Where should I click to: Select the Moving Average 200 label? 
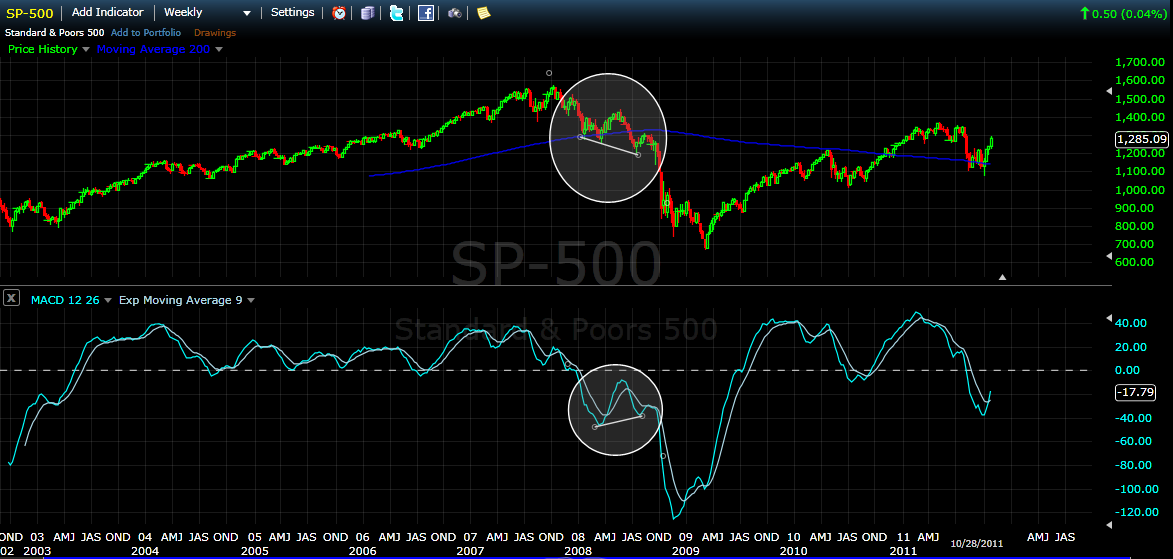point(153,49)
